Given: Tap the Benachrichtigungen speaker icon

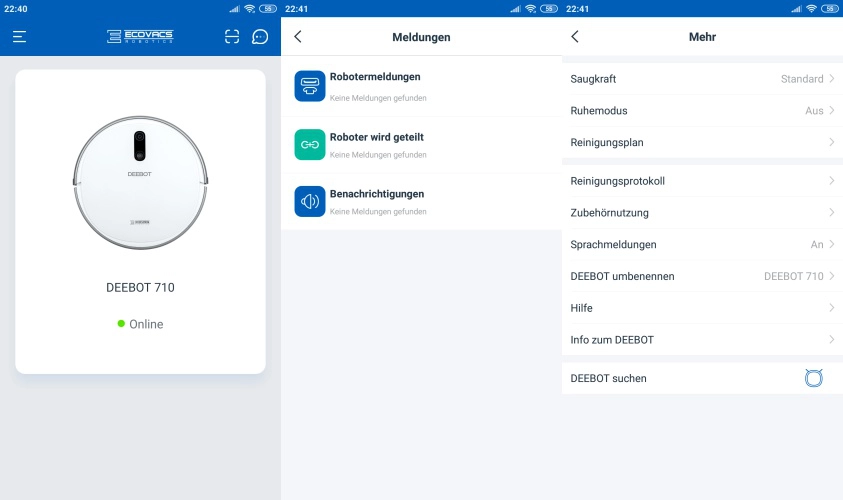Looking at the screenshot, I should pyautogui.click(x=310, y=201).
